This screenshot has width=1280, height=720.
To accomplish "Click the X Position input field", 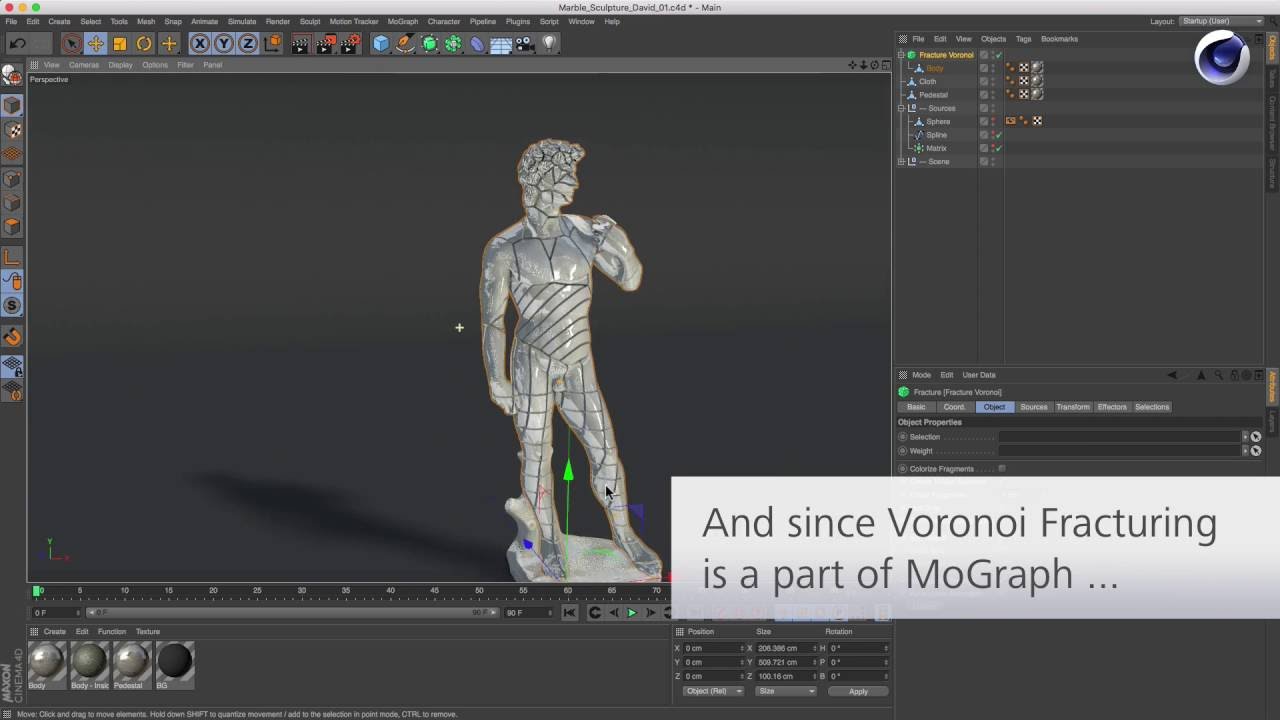I will [714, 648].
